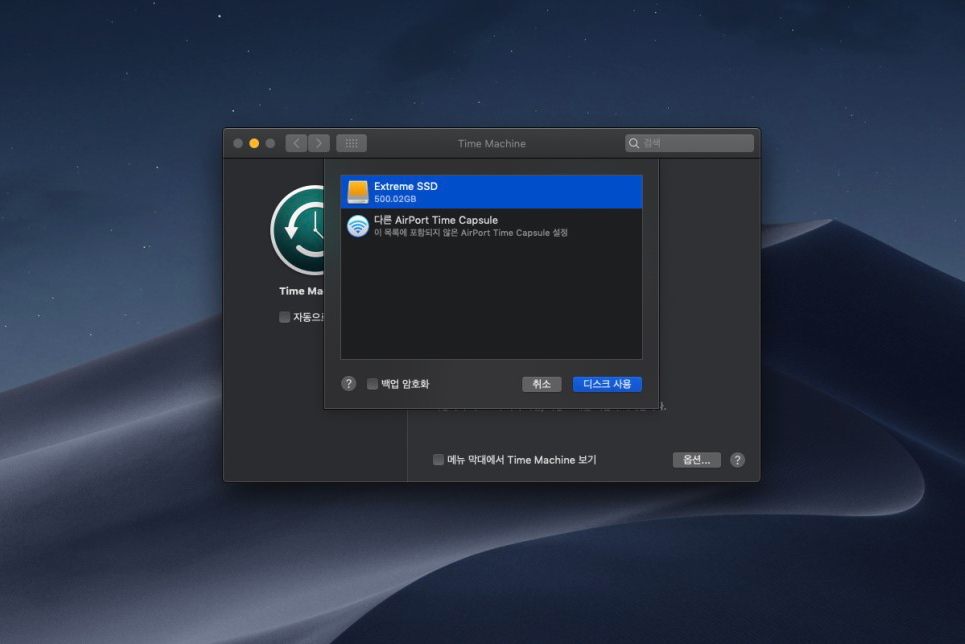Image resolution: width=965 pixels, height=644 pixels.
Task: Click the AirPort Time Capsule Wi-Fi icon
Action: [357, 226]
